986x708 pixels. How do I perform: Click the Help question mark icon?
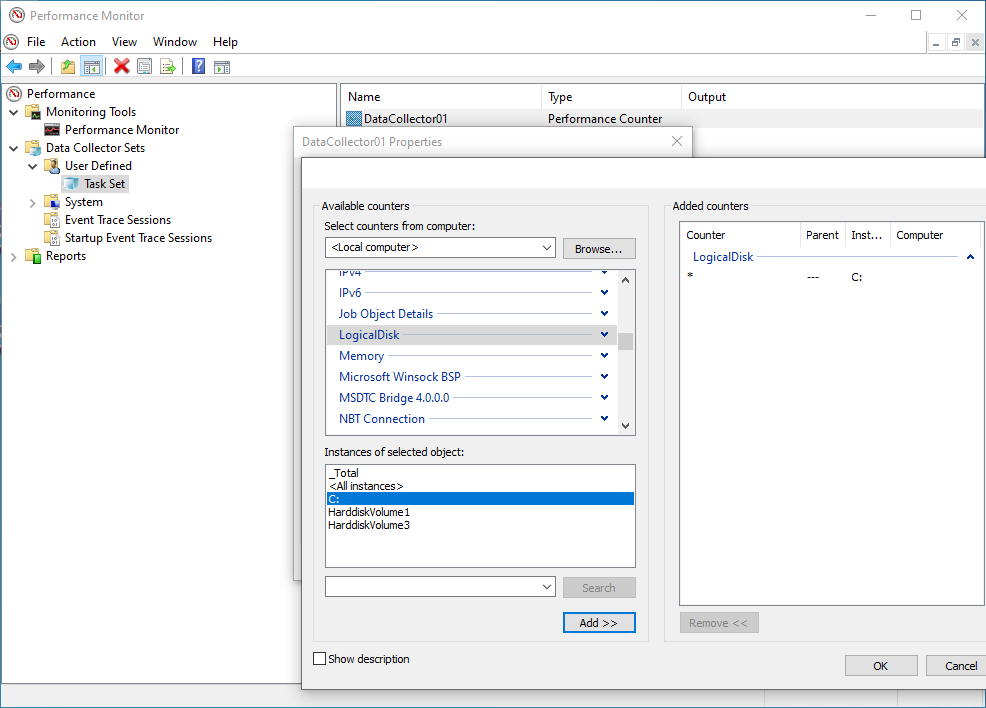pos(197,66)
